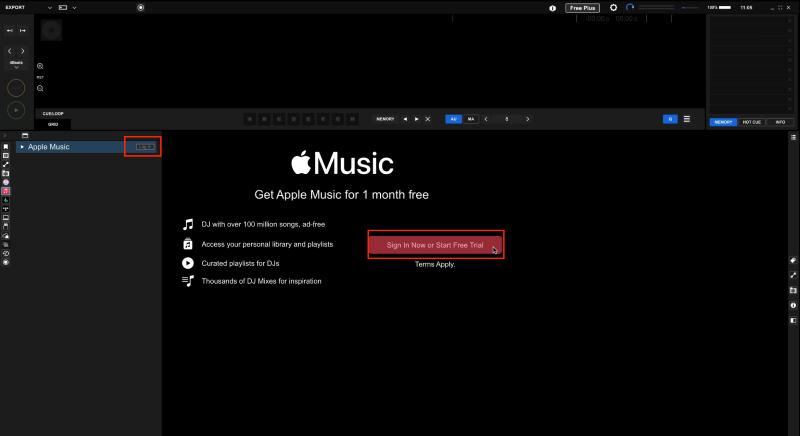Click beat jump forward chevron

(x=22, y=51)
